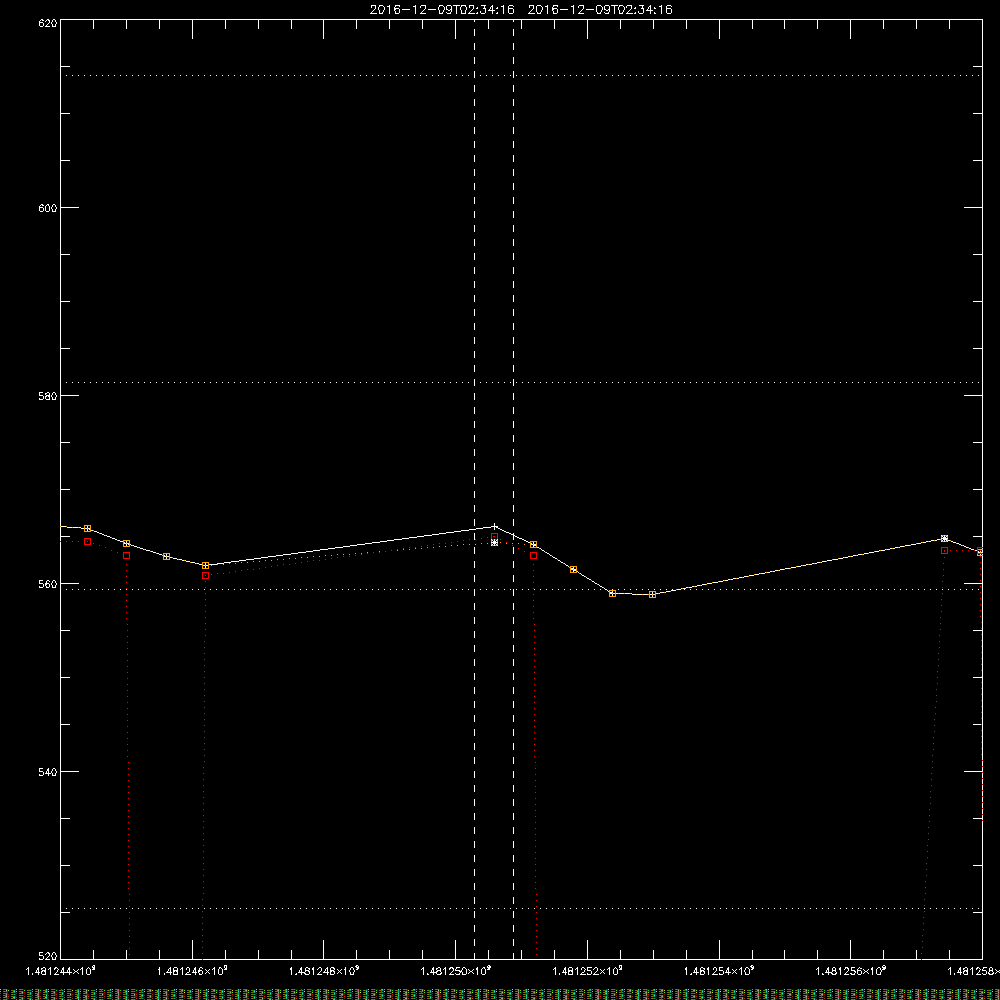The width and height of the screenshot is (1000, 1000).
Task: Click the y-axis label 600
Action: coord(48,208)
